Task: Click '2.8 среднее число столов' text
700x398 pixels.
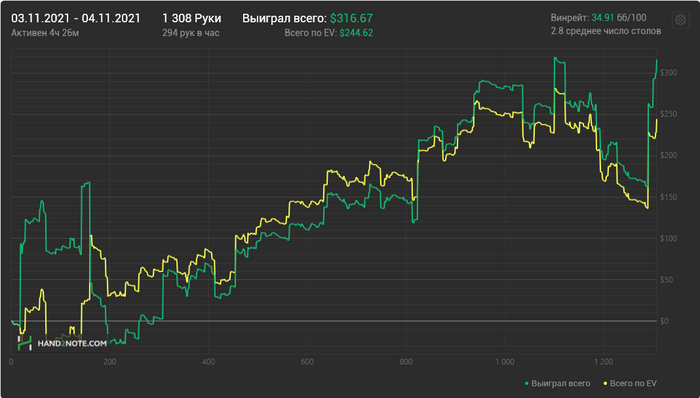Action: [606, 31]
